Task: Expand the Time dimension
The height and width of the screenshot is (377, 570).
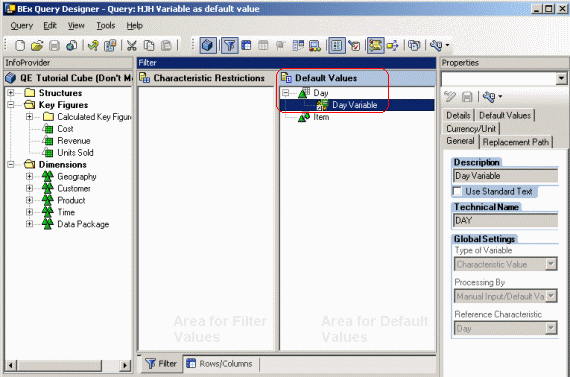Action: coord(29,212)
